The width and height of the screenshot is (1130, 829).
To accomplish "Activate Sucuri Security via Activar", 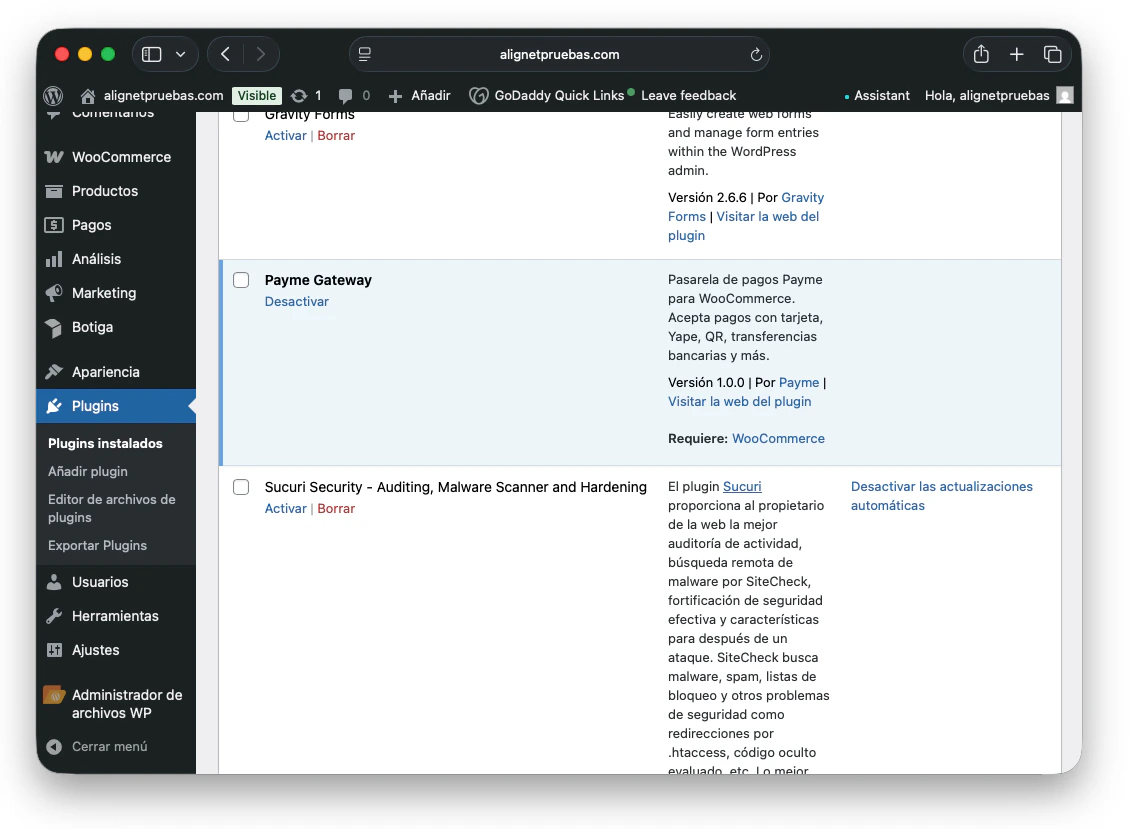I will tap(285, 508).
